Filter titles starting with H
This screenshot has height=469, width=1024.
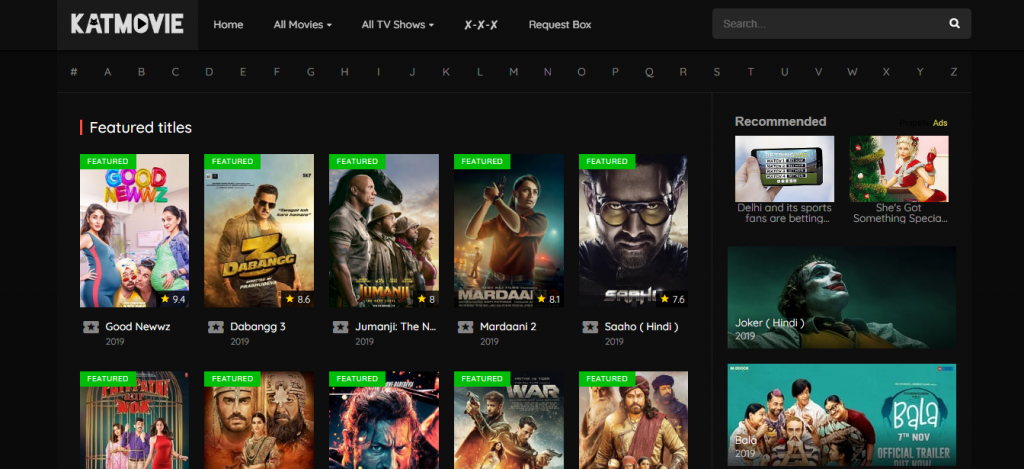coord(344,72)
